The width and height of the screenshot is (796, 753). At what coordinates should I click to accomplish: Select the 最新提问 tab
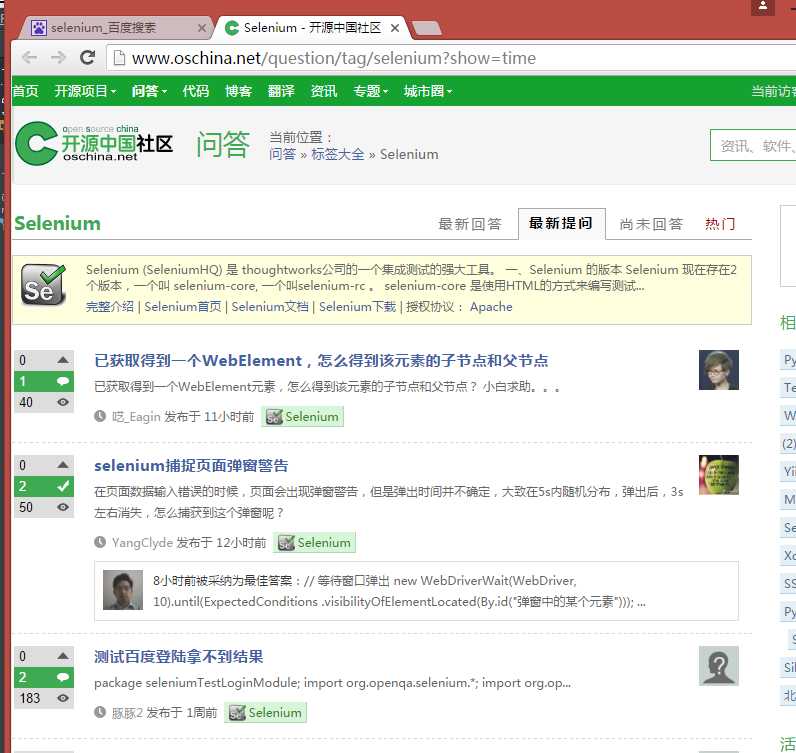point(561,223)
